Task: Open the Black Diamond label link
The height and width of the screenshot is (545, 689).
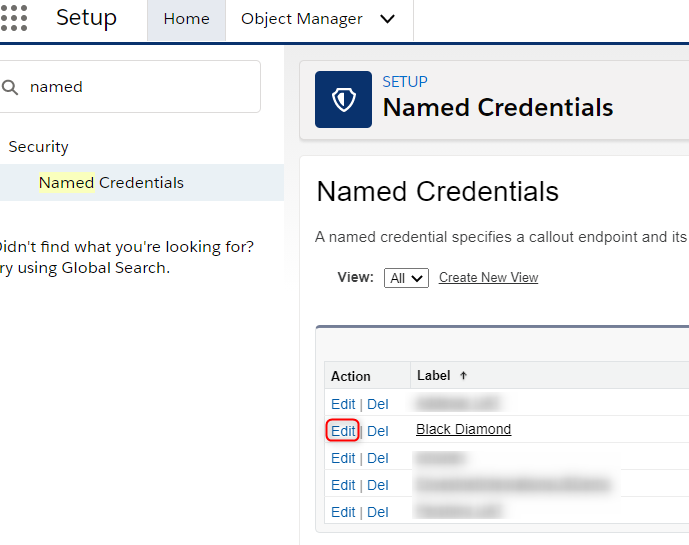Action: tap(463, 429)
